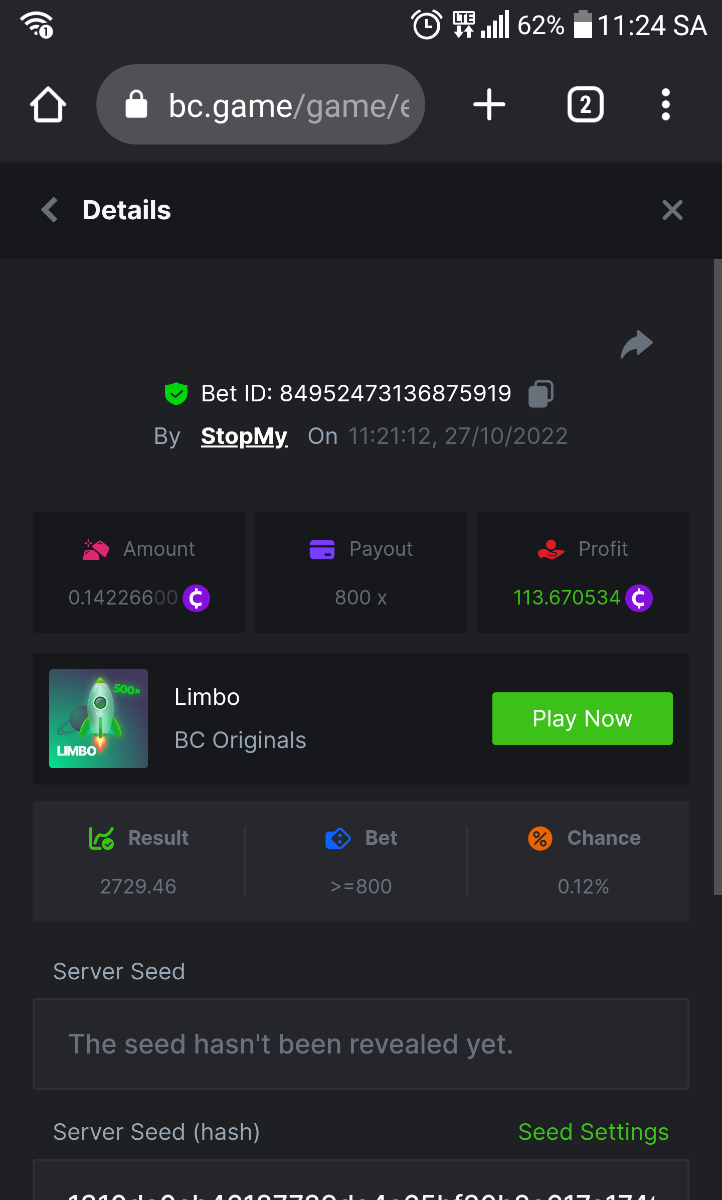Tap the Result chart icon
This screenshot has width=722, height=1200.
101,838
